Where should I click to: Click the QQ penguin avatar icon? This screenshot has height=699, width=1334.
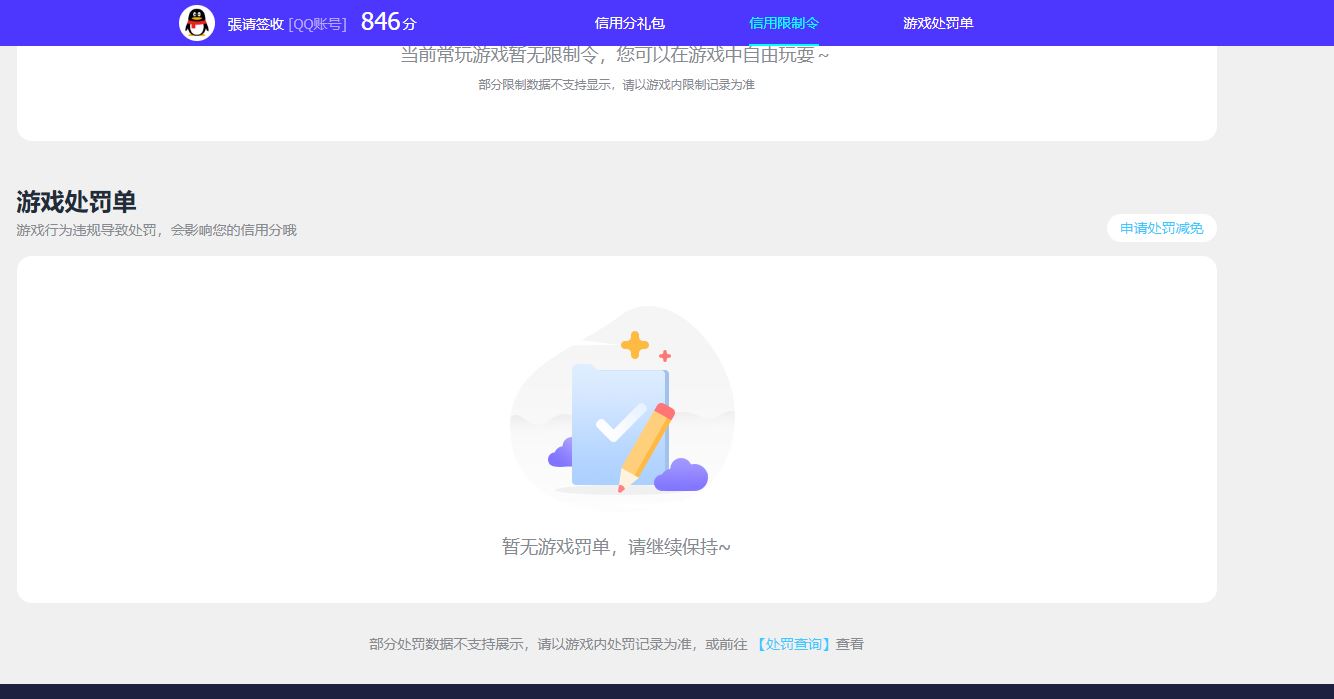click(197, 22)
